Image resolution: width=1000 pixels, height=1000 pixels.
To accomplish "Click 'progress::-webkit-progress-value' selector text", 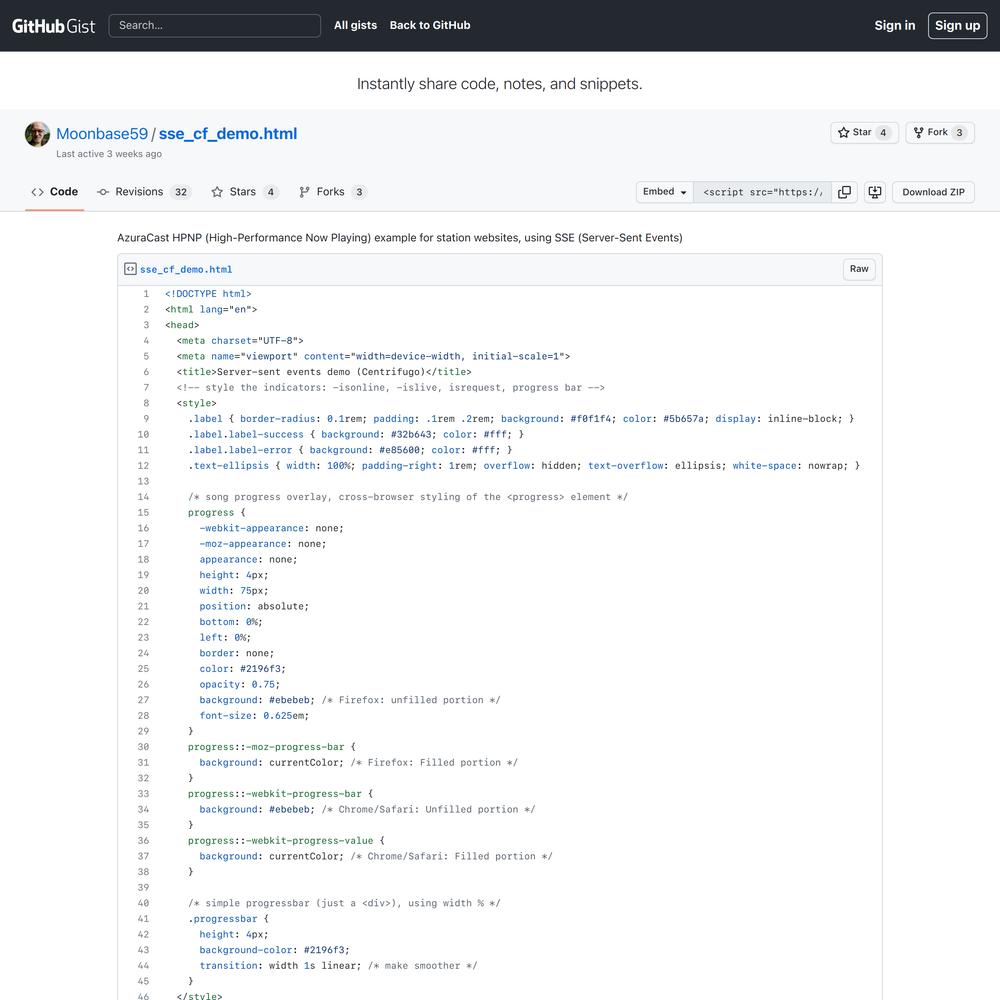I will coord(281,841).
